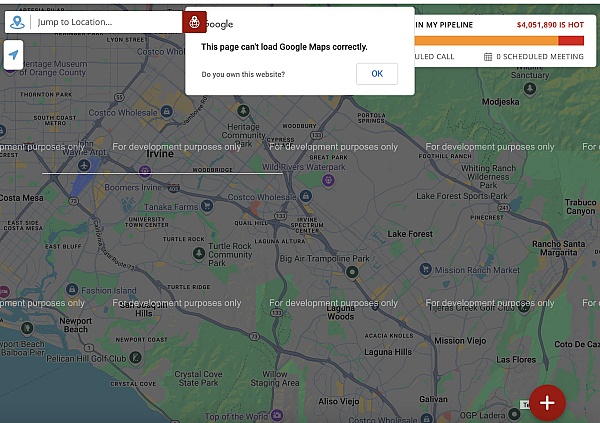Click the Laguna Woods label

341,312
